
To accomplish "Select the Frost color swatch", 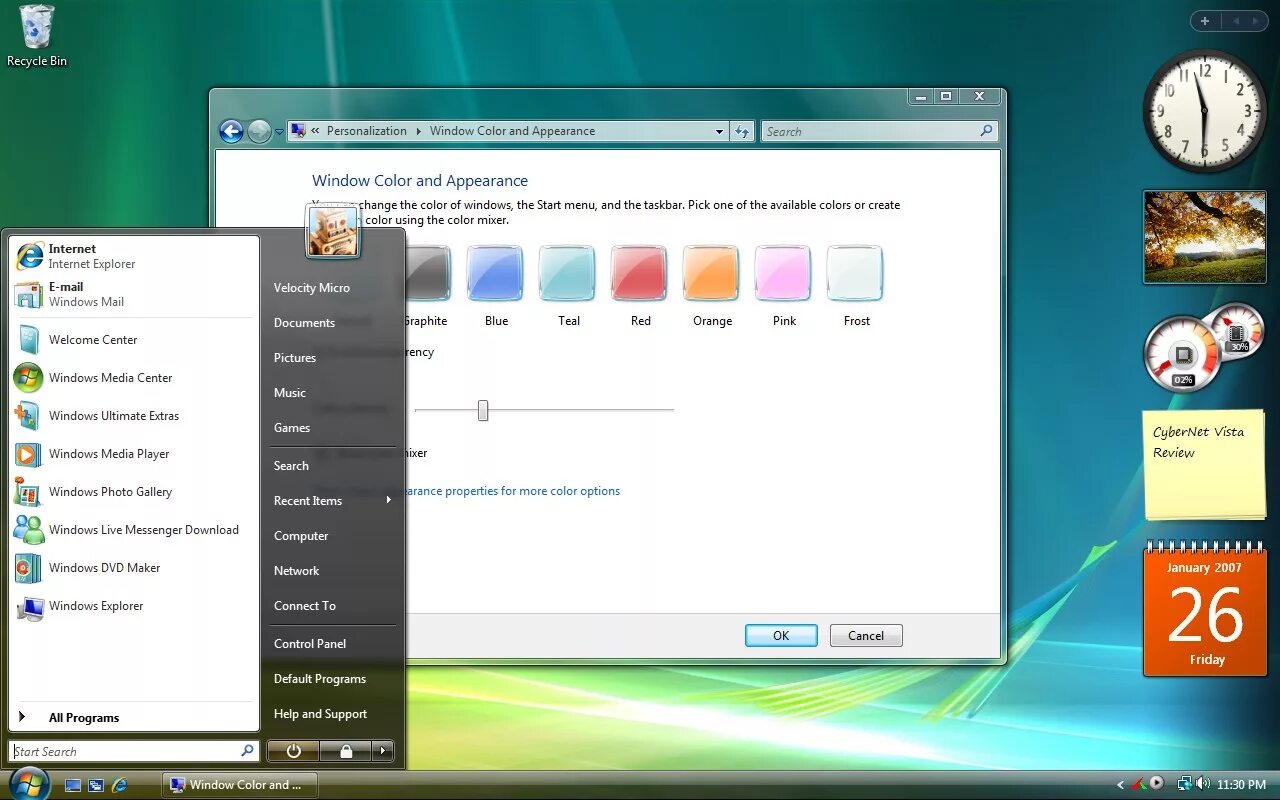I will (856, 273).
